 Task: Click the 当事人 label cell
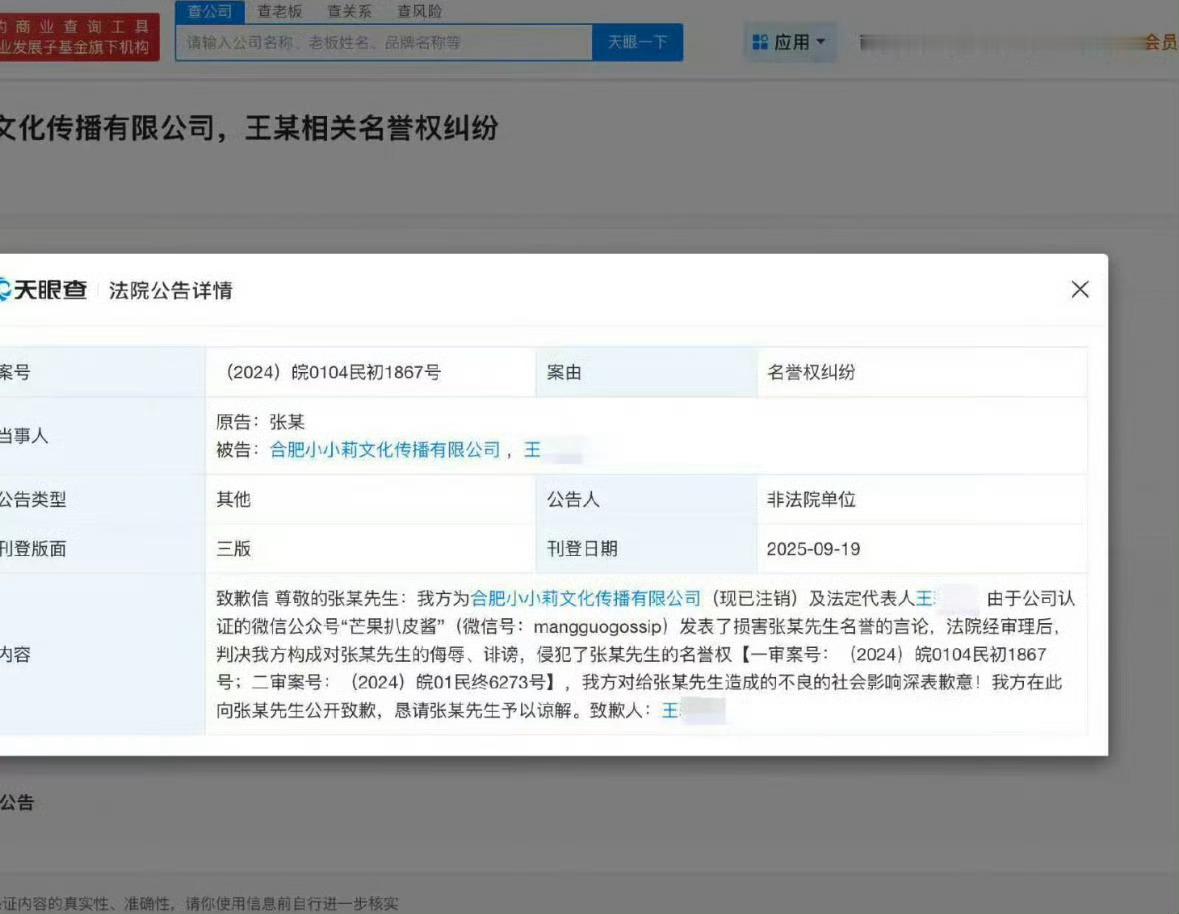pyautogui.click(x=102, y=436)
